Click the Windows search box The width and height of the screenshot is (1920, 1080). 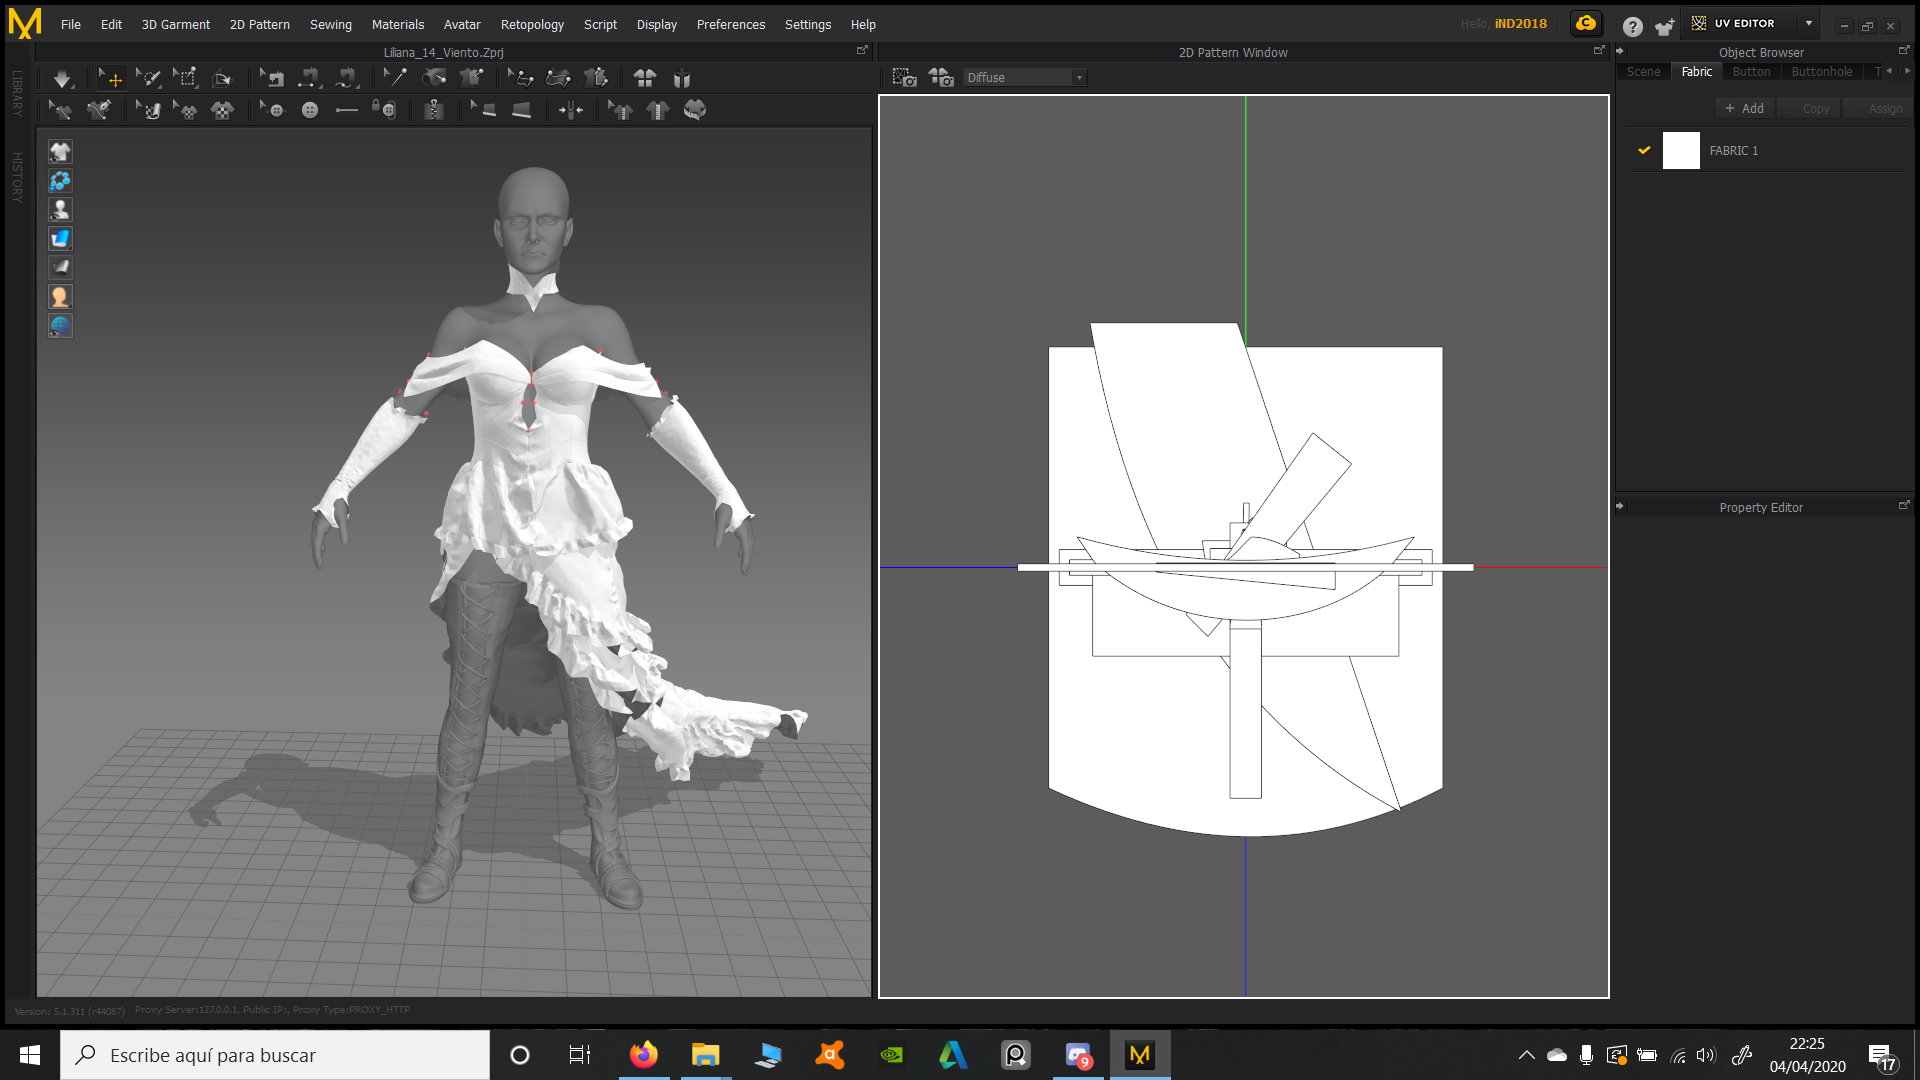click(275, 1055)
